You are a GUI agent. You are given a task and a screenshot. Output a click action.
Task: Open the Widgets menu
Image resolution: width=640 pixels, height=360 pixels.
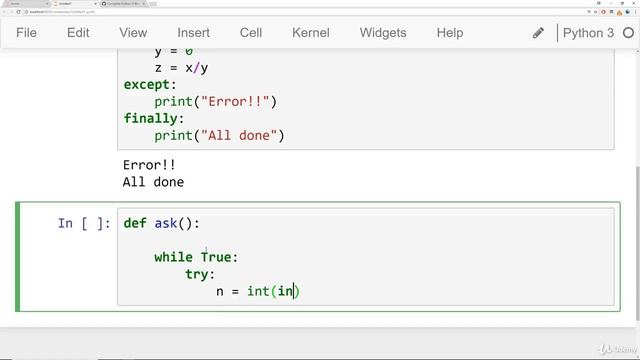[383, 33]
